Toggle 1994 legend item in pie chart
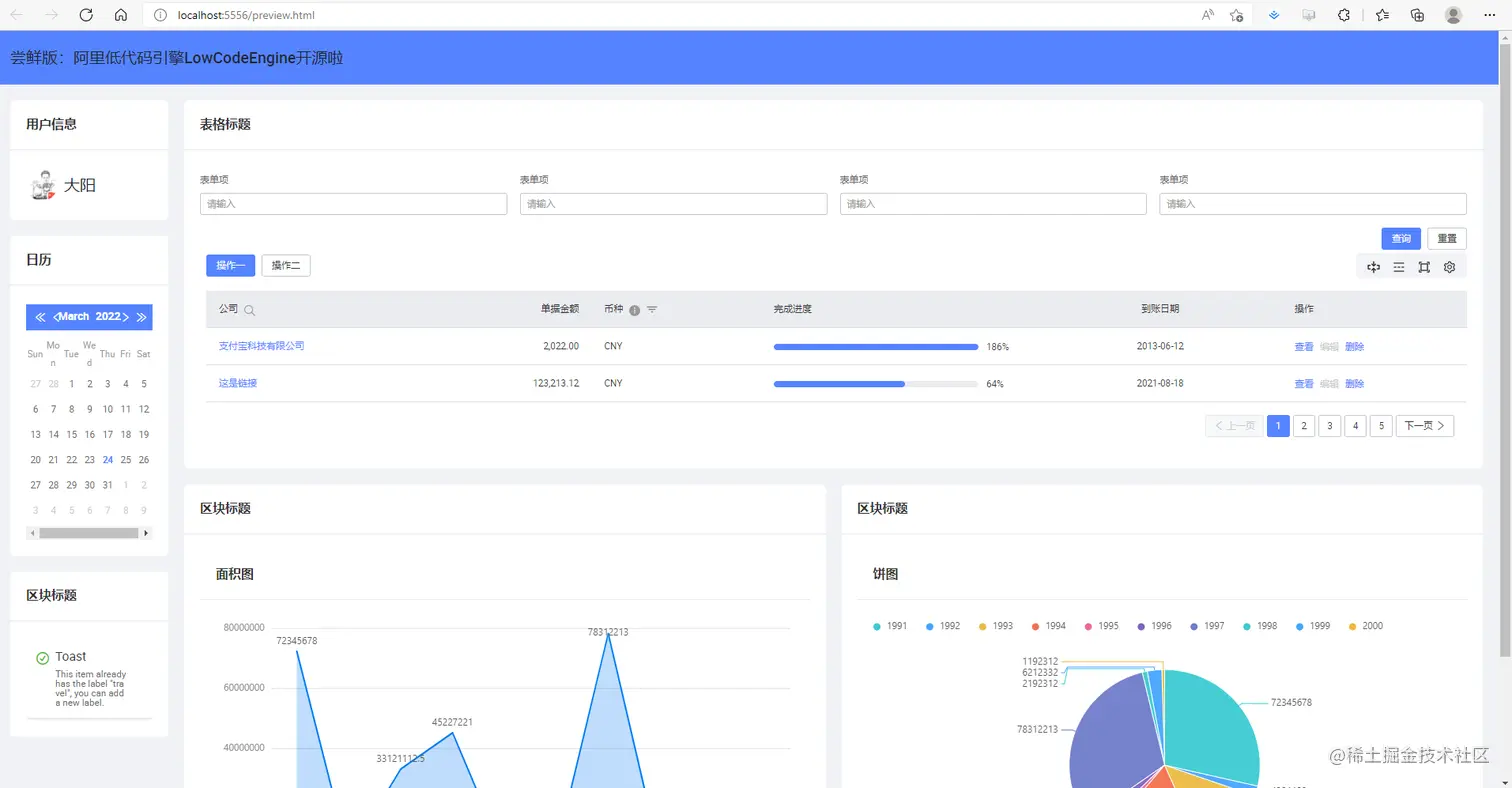 click(1049, 626)
